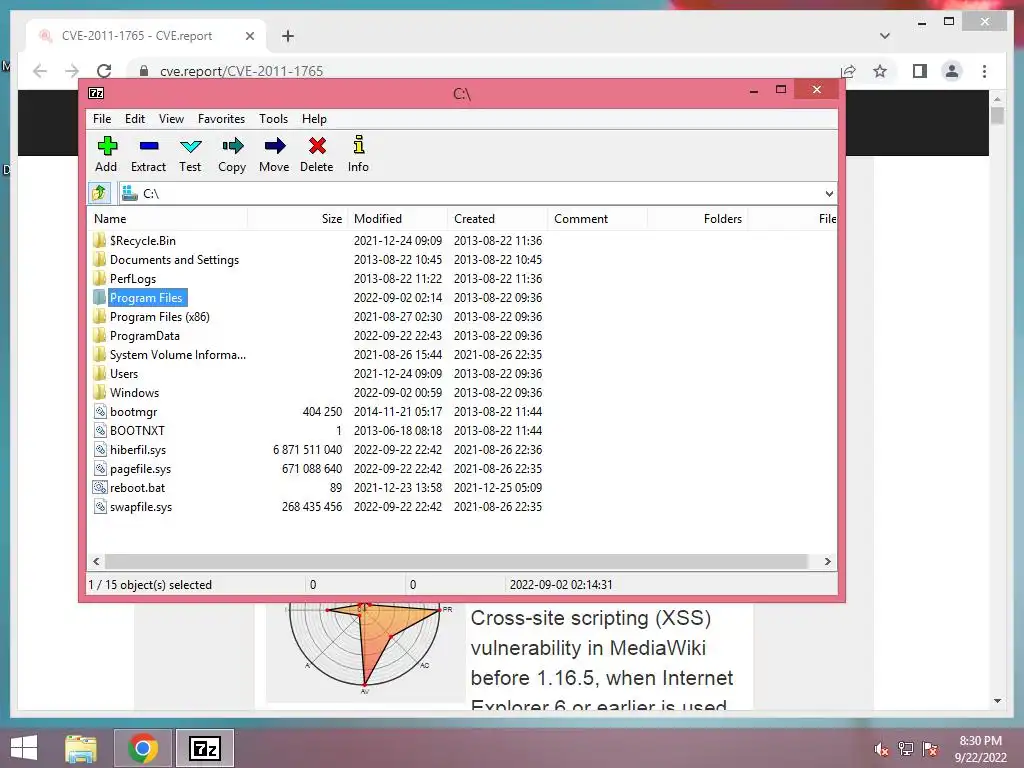
Task: Sort by the Created column header
Action: (498, 219)
